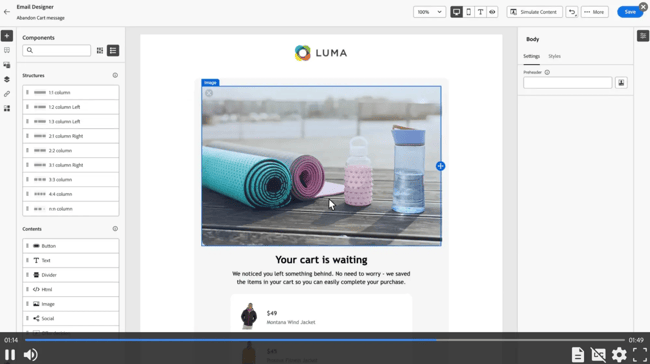Remove the selected image with X icon
This screenshot has height=364, width=650.
(x=209, y=93)
